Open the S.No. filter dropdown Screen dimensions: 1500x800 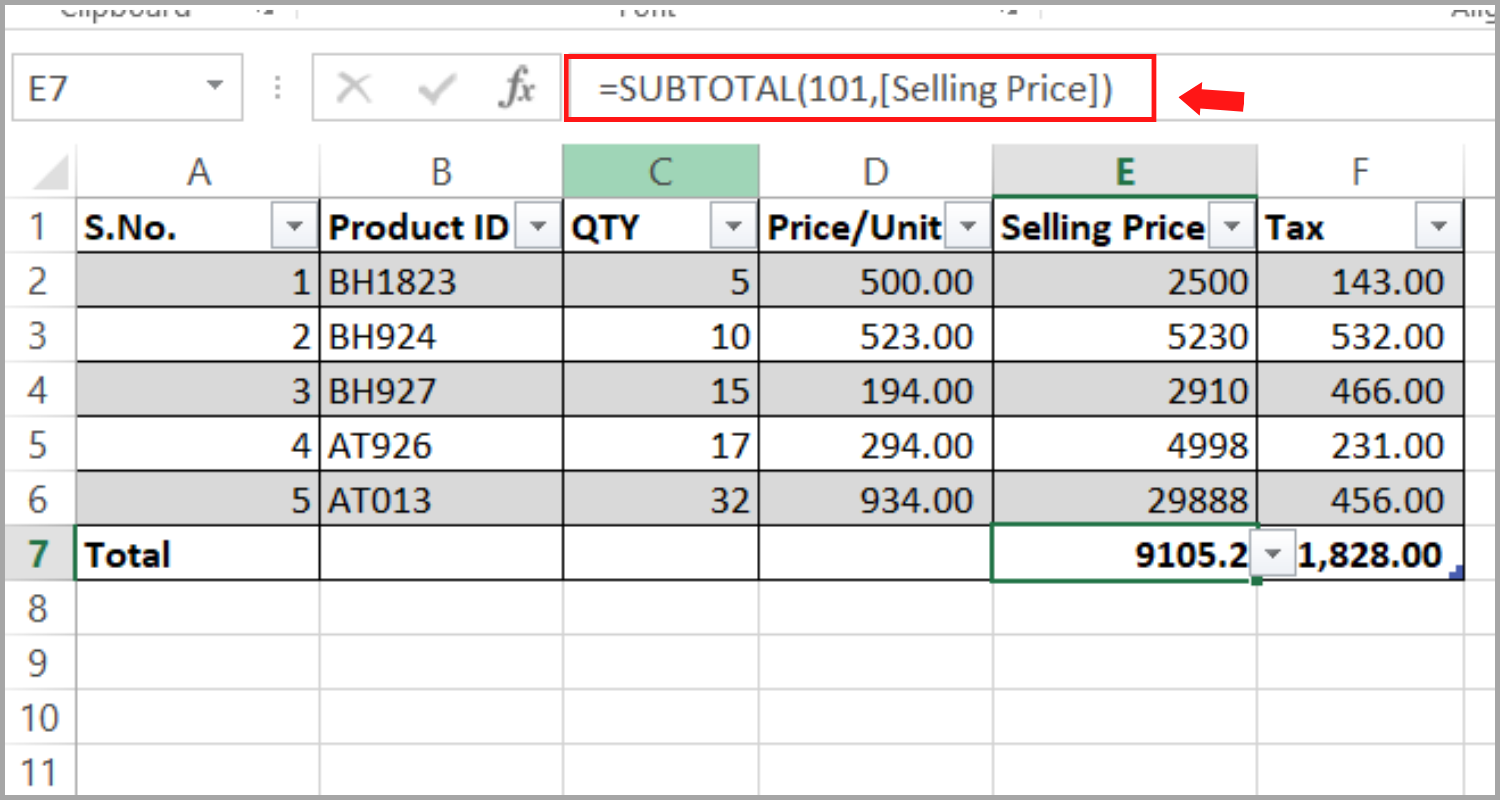[293, 226]
